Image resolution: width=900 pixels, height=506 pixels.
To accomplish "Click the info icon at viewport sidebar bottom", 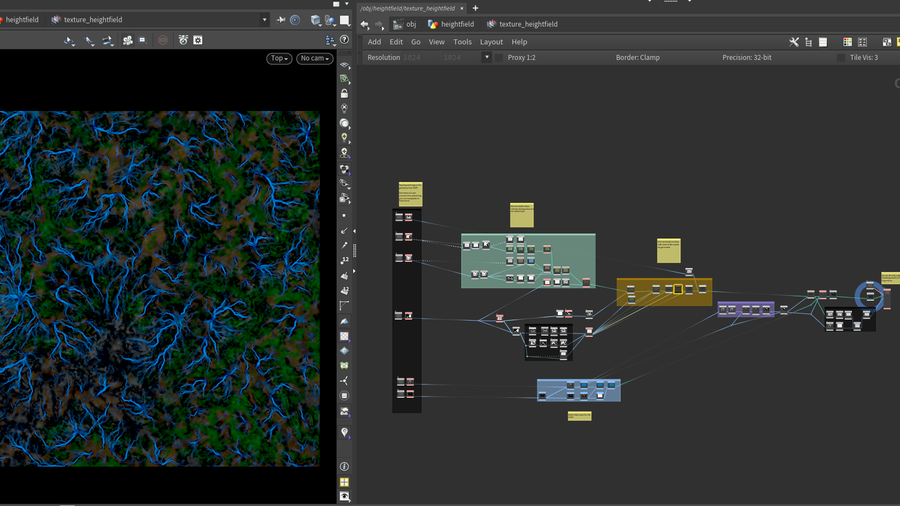I will coord(344,467).
